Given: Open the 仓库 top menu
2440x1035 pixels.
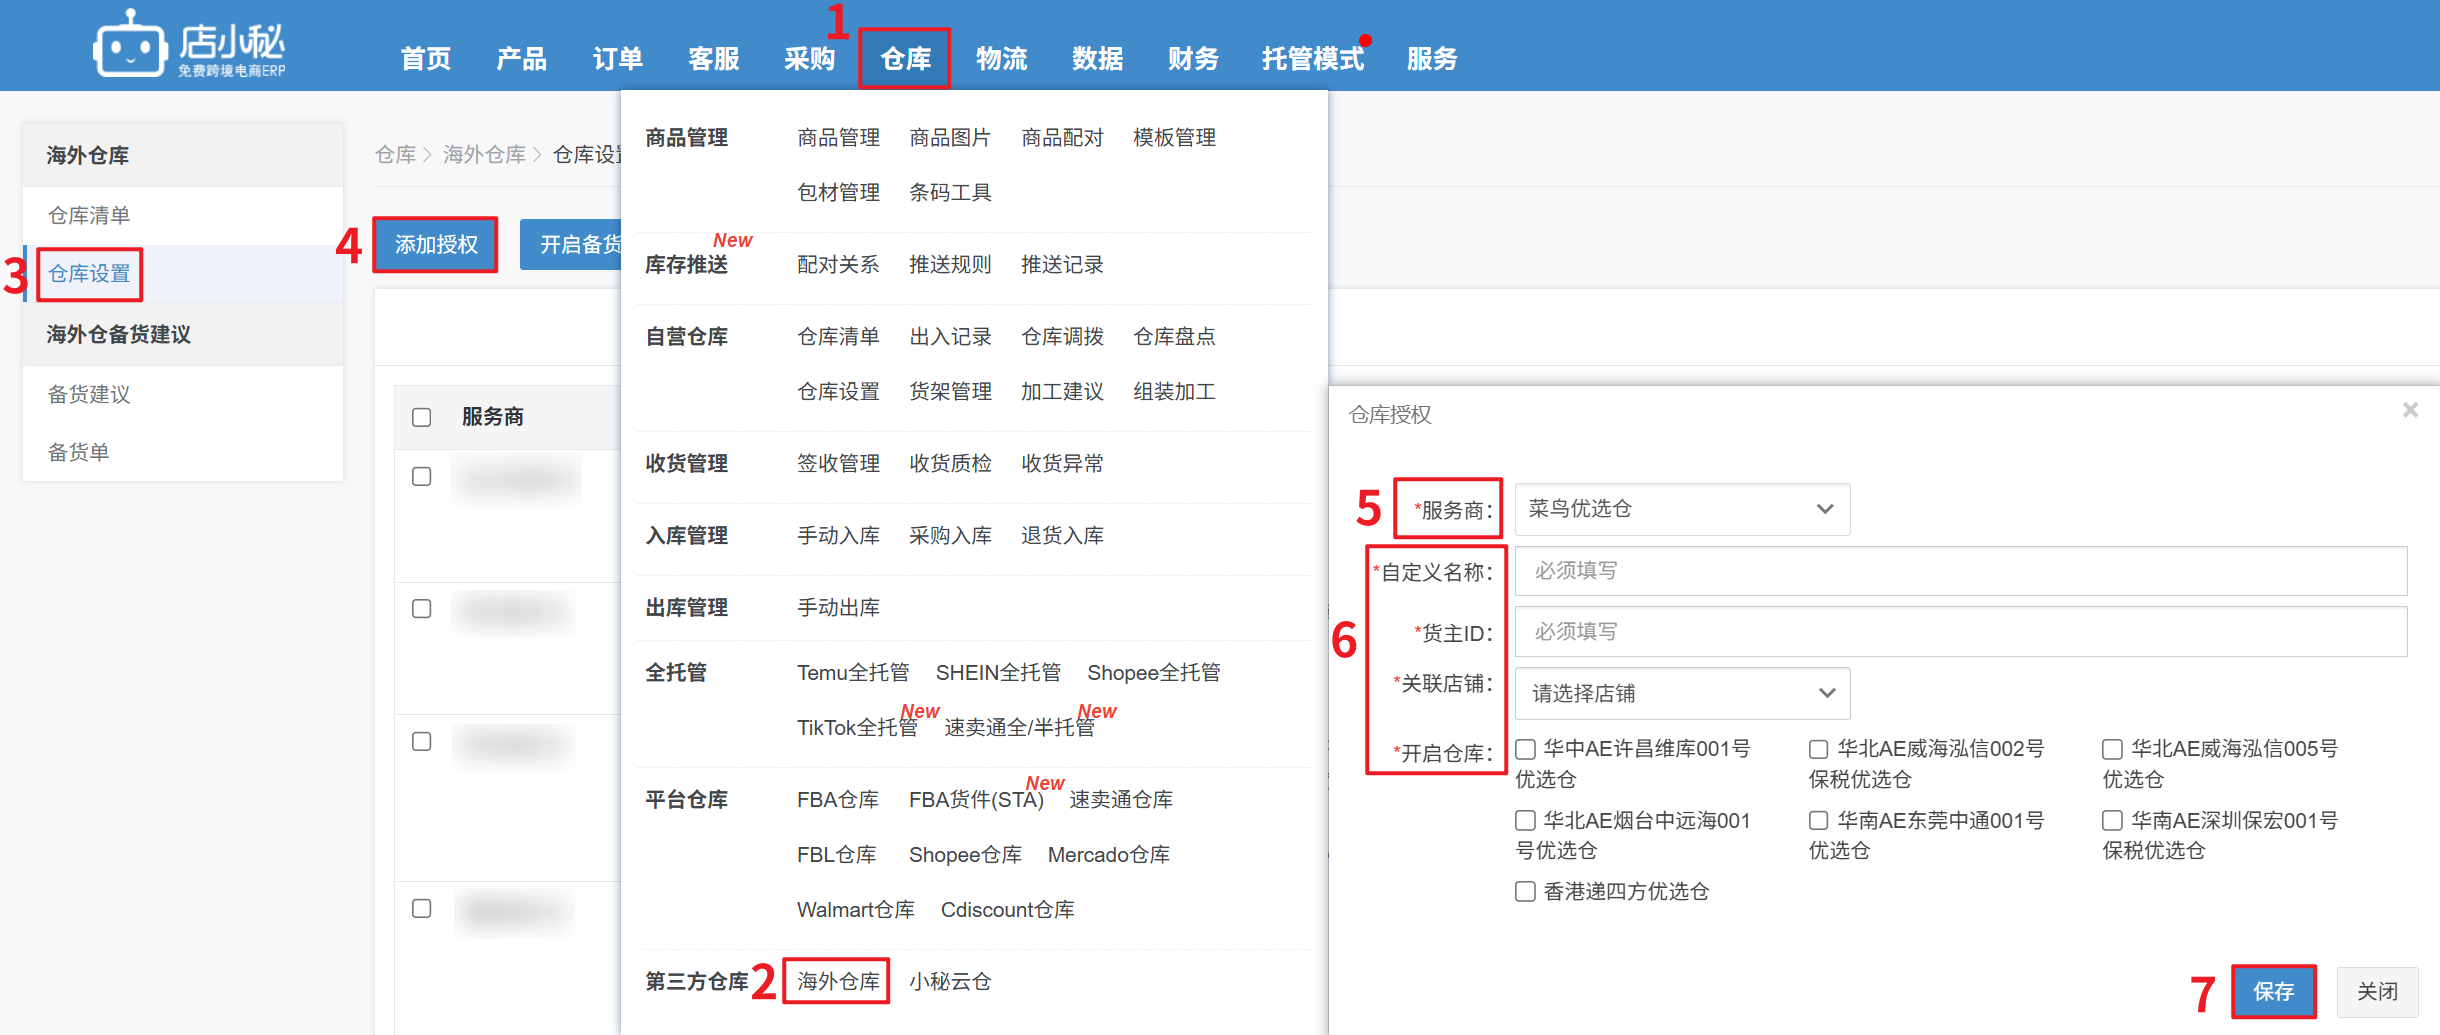Looking at the screenshot, I should (905, 59).
